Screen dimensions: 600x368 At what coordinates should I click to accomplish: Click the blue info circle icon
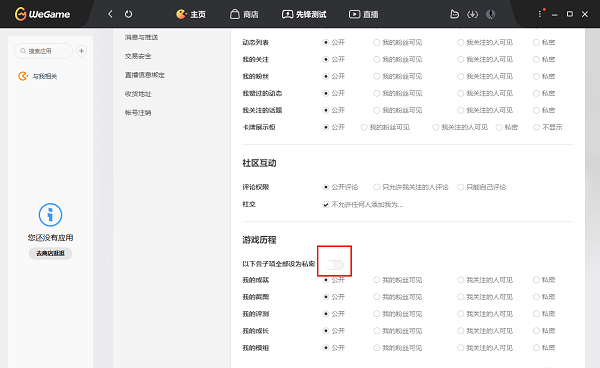tap(50, 215)
